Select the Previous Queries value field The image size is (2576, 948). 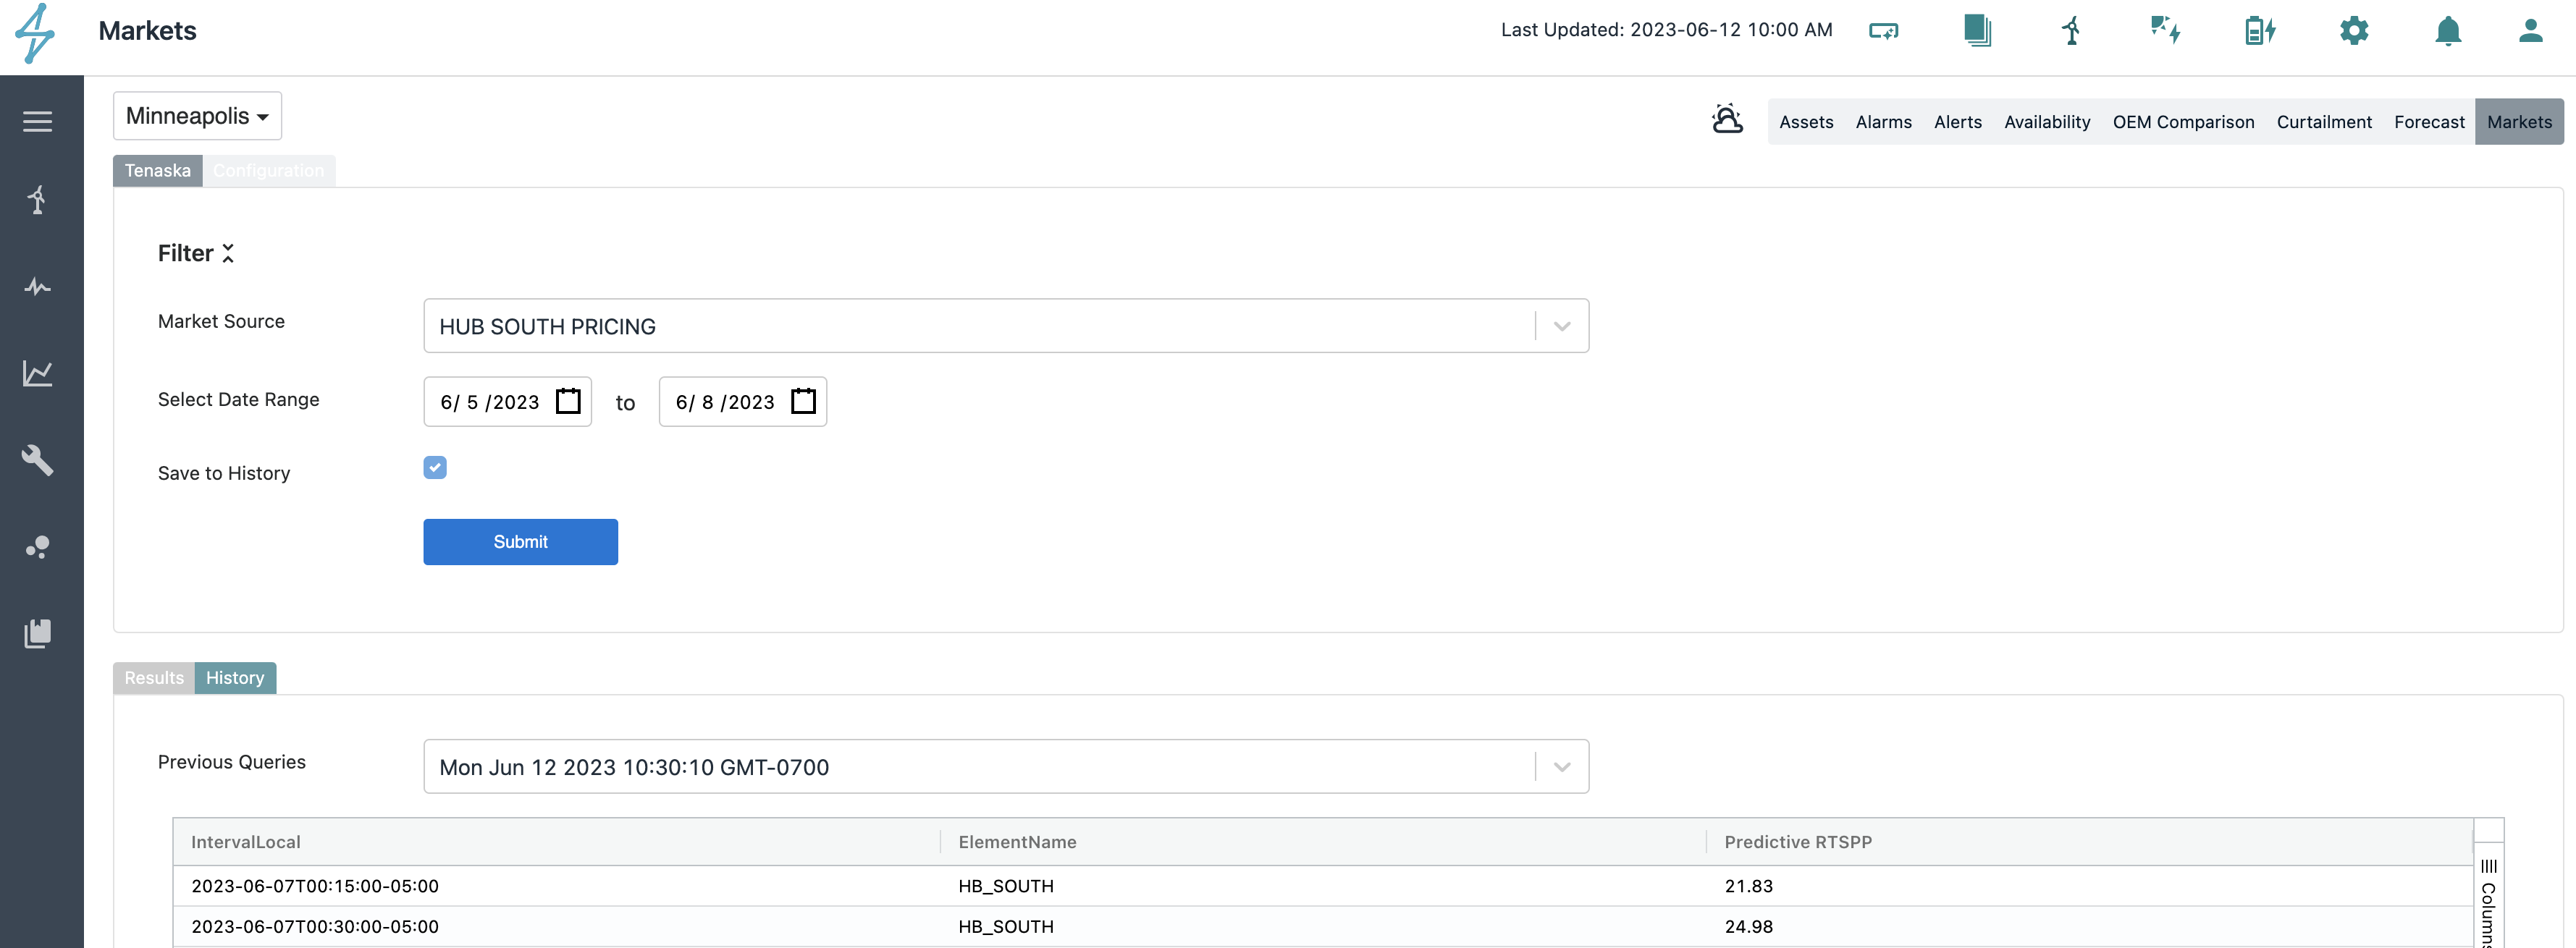[x=1006, y=767]
